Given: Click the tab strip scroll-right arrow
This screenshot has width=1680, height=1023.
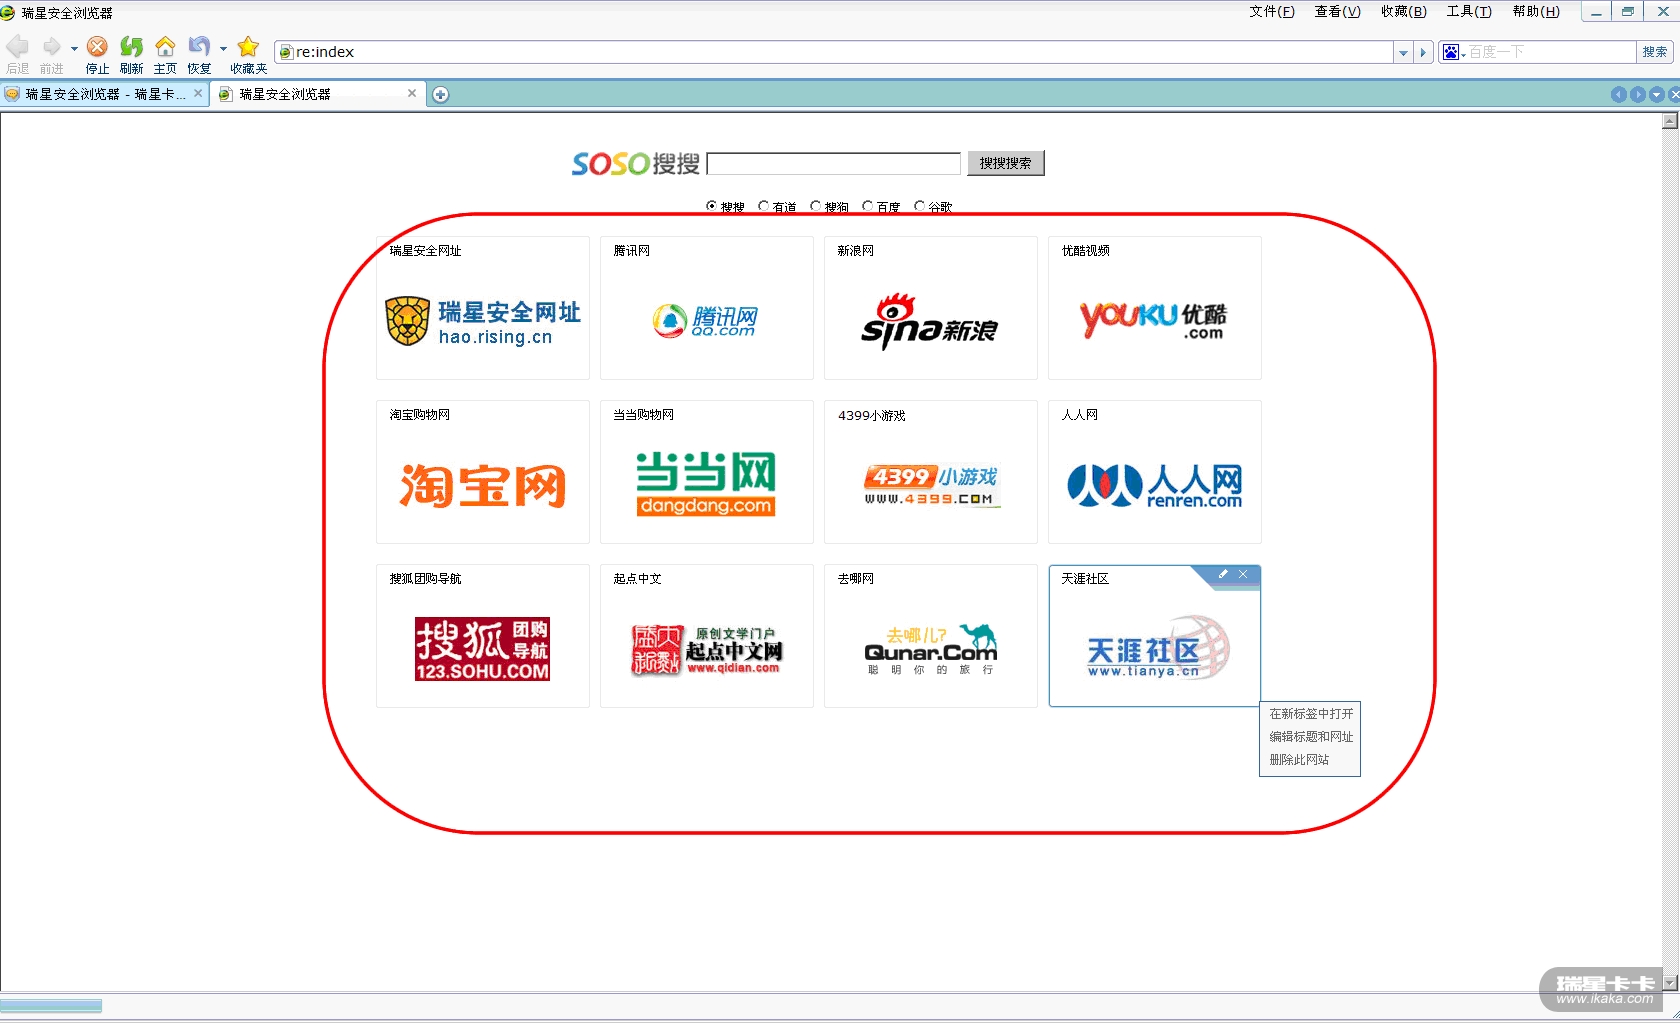Looking at the screenshot, I should click(1638, 94).
